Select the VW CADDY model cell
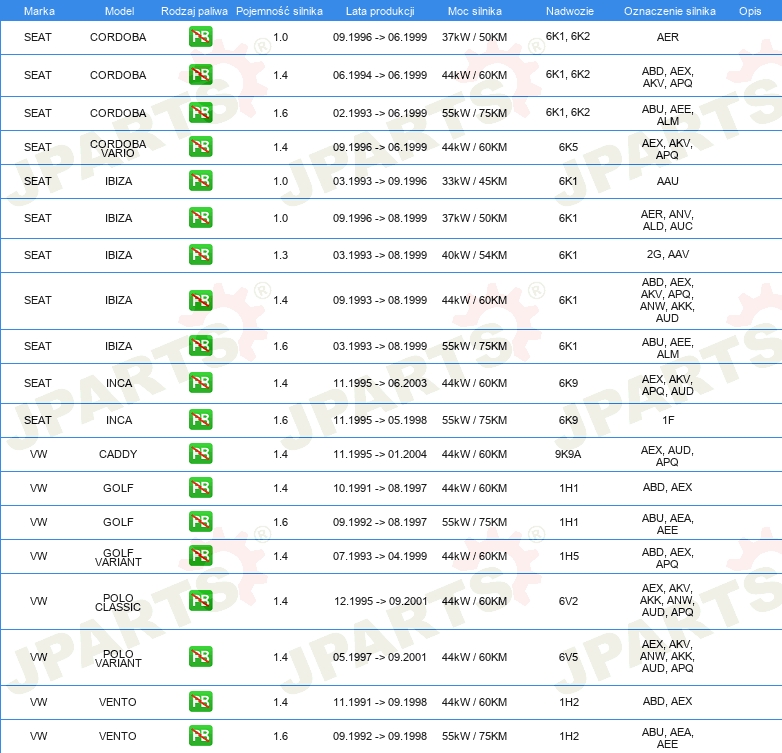782x753 pixels. click(x=118, y=454)
